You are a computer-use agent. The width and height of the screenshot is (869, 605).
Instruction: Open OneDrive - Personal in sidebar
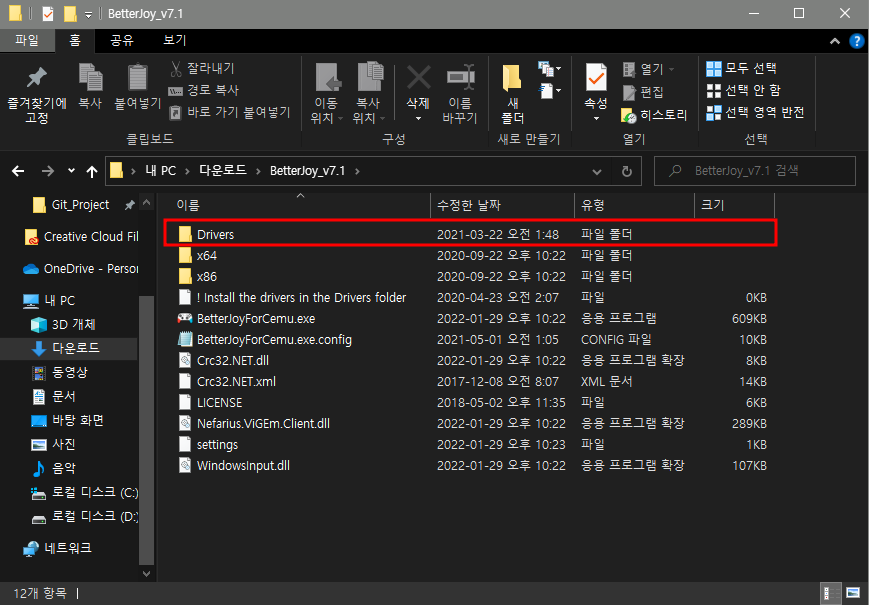tap(81, 269)
